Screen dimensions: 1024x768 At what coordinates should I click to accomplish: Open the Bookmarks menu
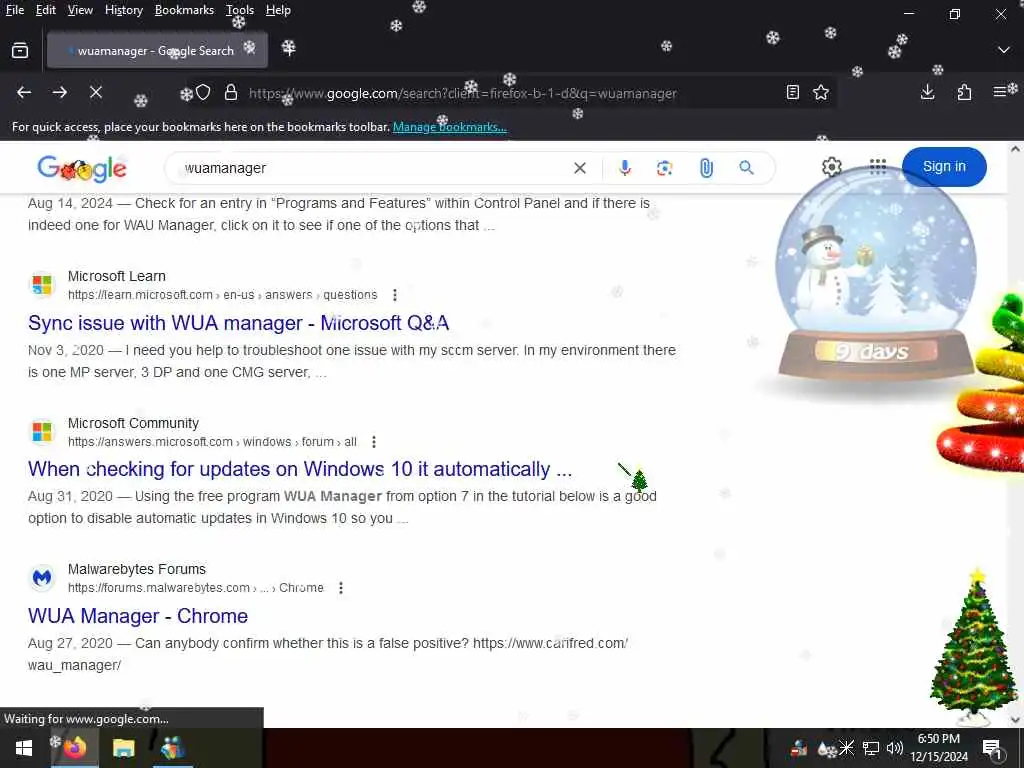tap(184, 10)
